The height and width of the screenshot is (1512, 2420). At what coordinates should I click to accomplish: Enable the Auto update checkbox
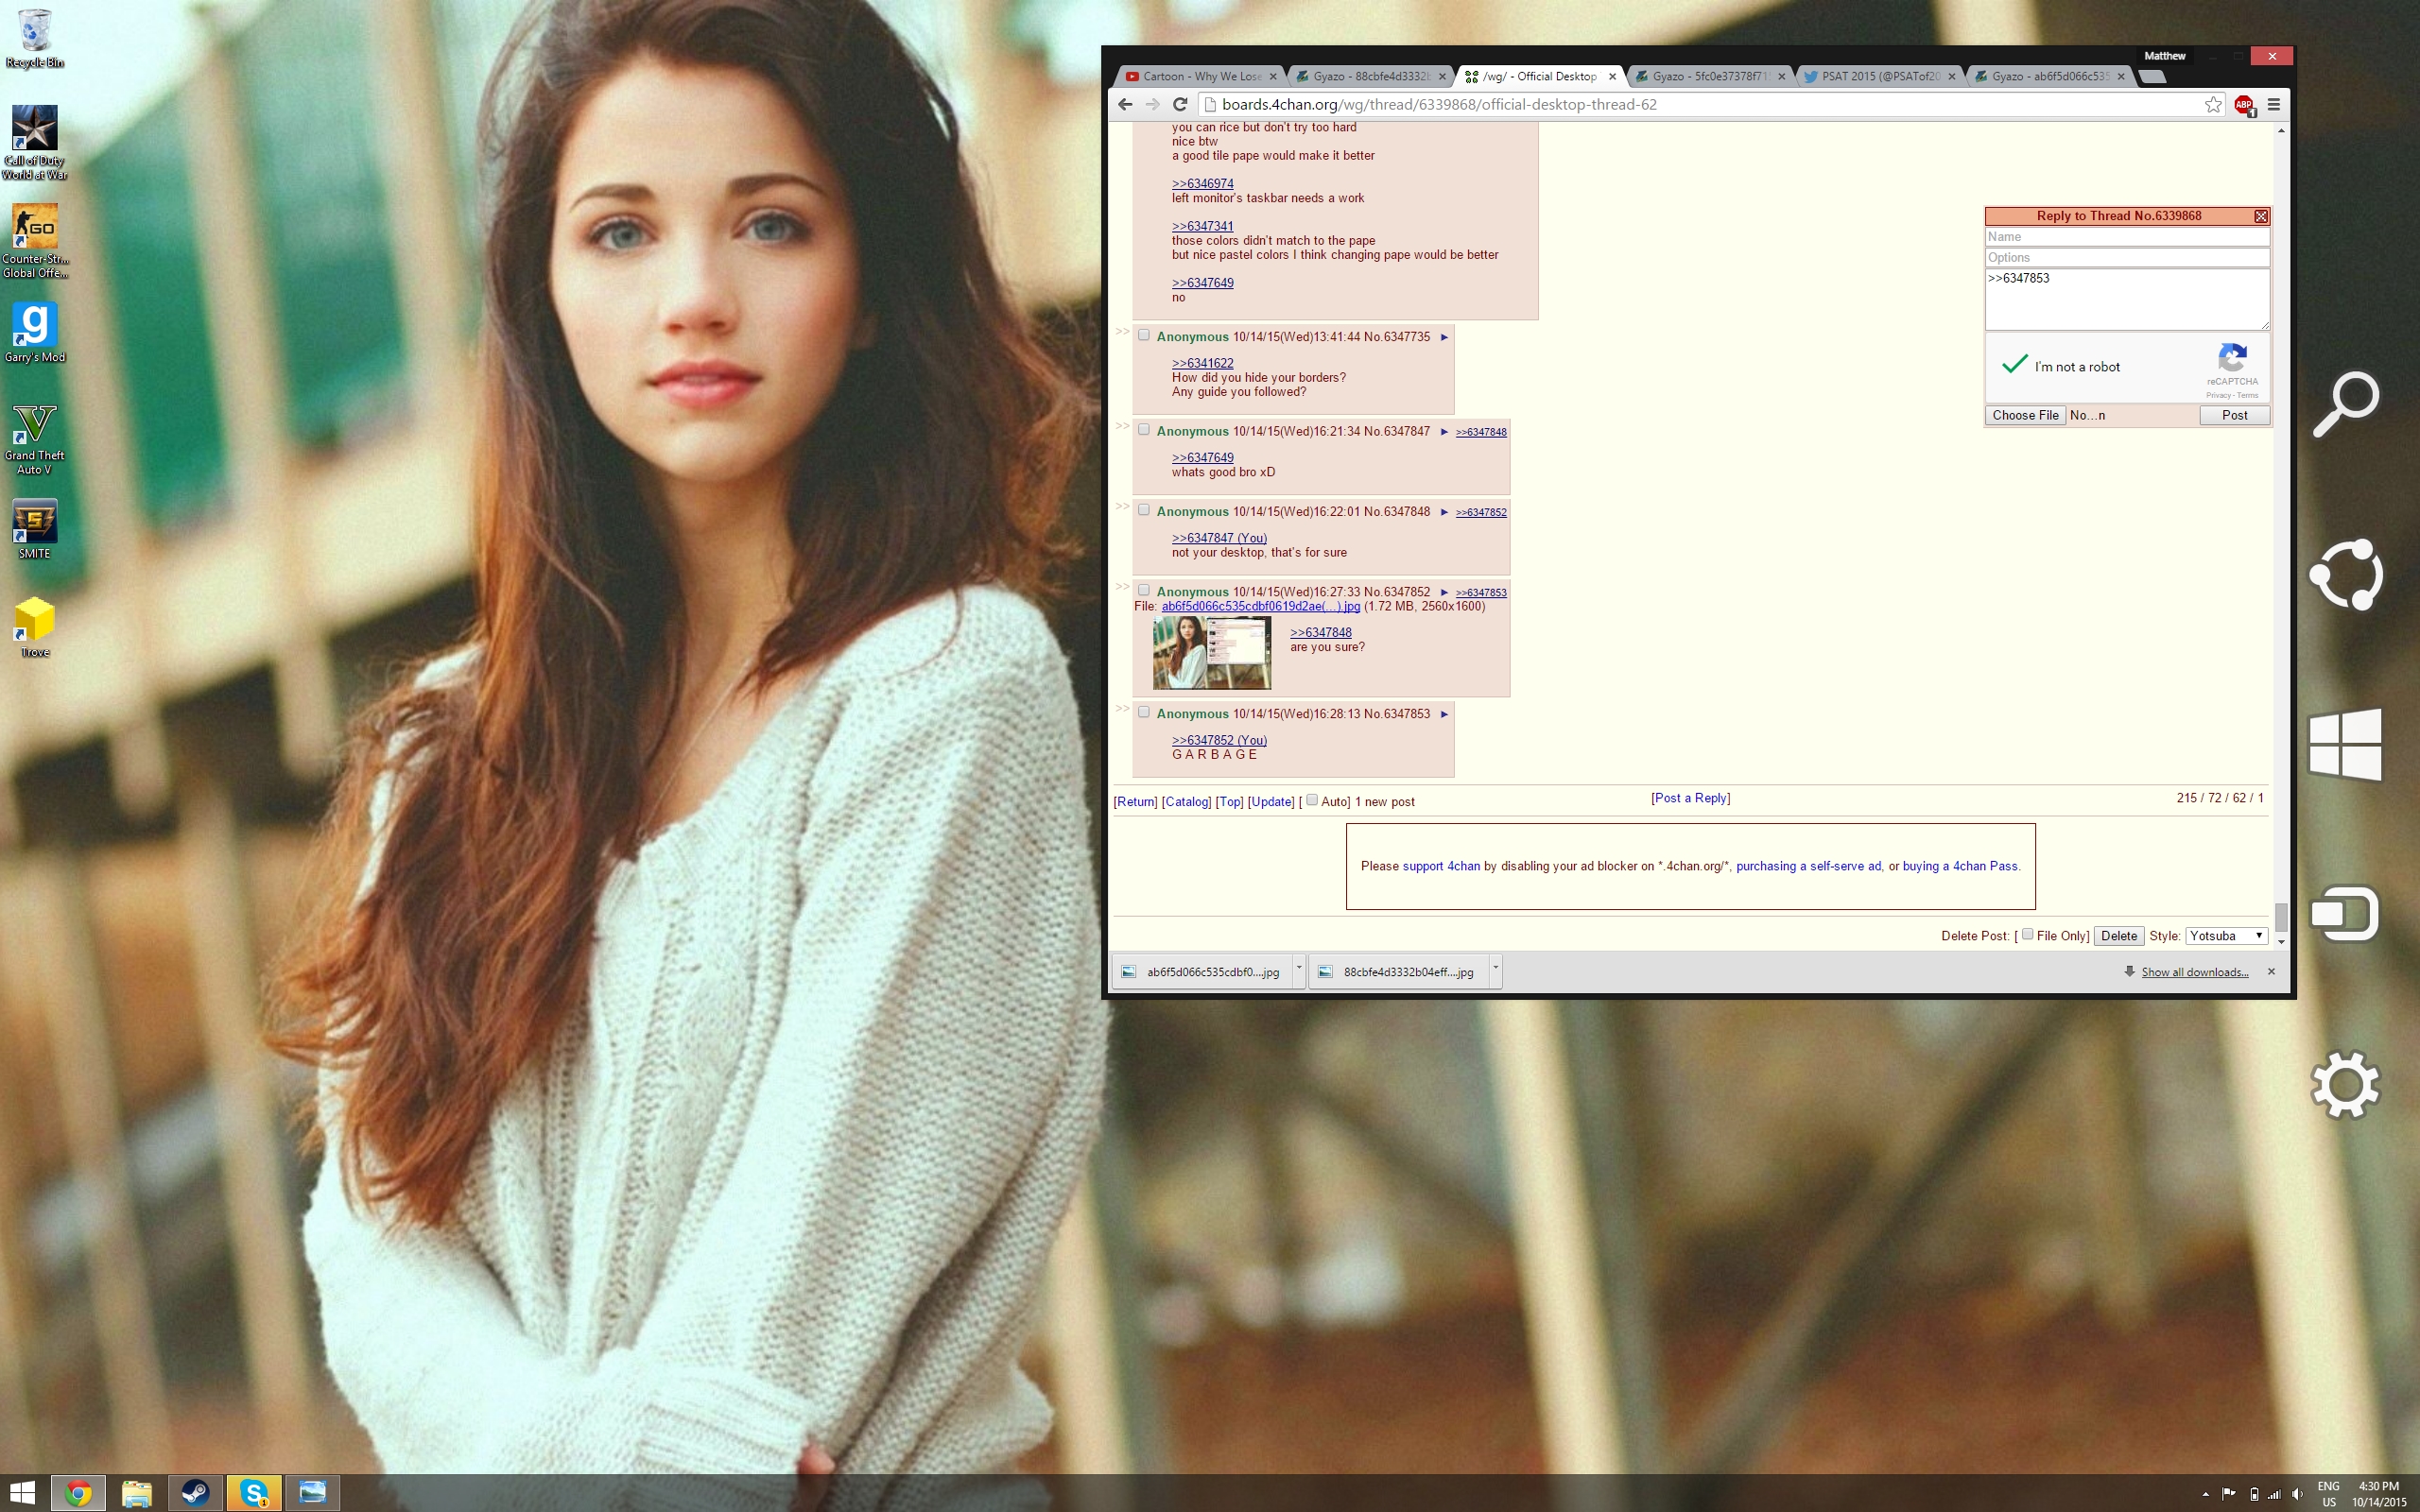1312,800
